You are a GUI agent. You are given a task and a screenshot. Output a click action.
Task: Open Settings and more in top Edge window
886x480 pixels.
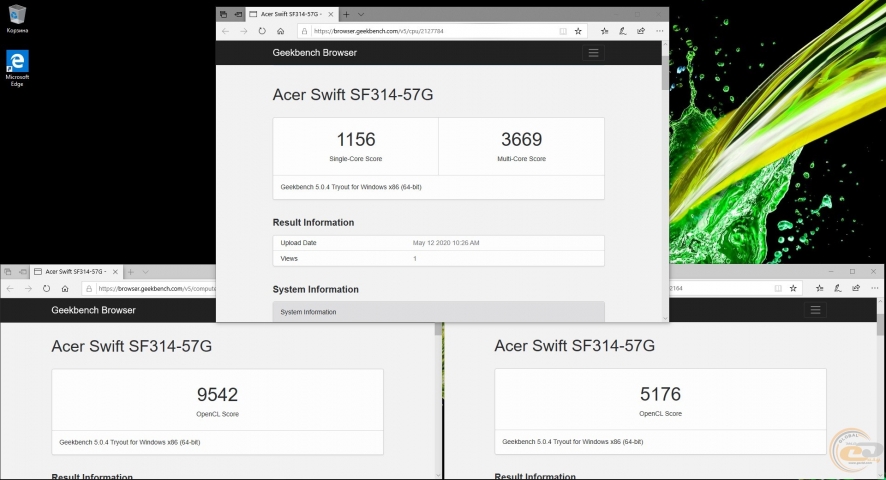pyautogui.click(x=659, y=31)
